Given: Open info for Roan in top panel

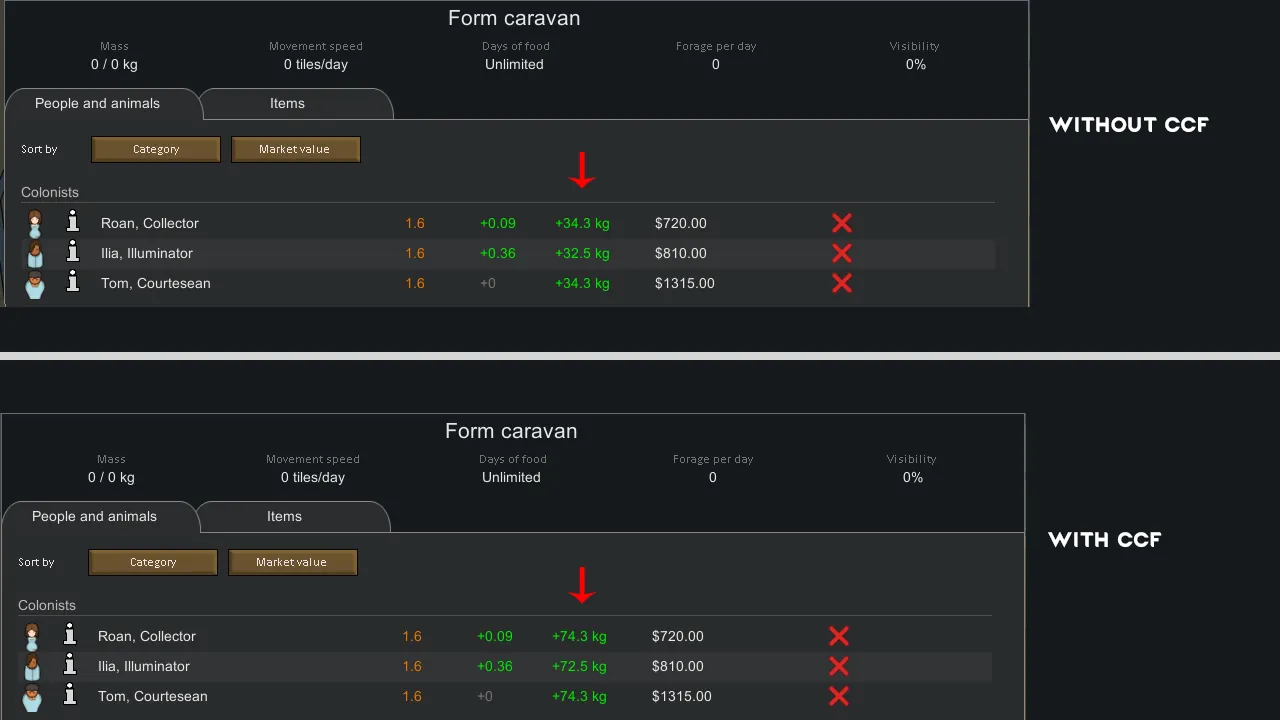Looking at the screenshot, I should click(72, 222).
